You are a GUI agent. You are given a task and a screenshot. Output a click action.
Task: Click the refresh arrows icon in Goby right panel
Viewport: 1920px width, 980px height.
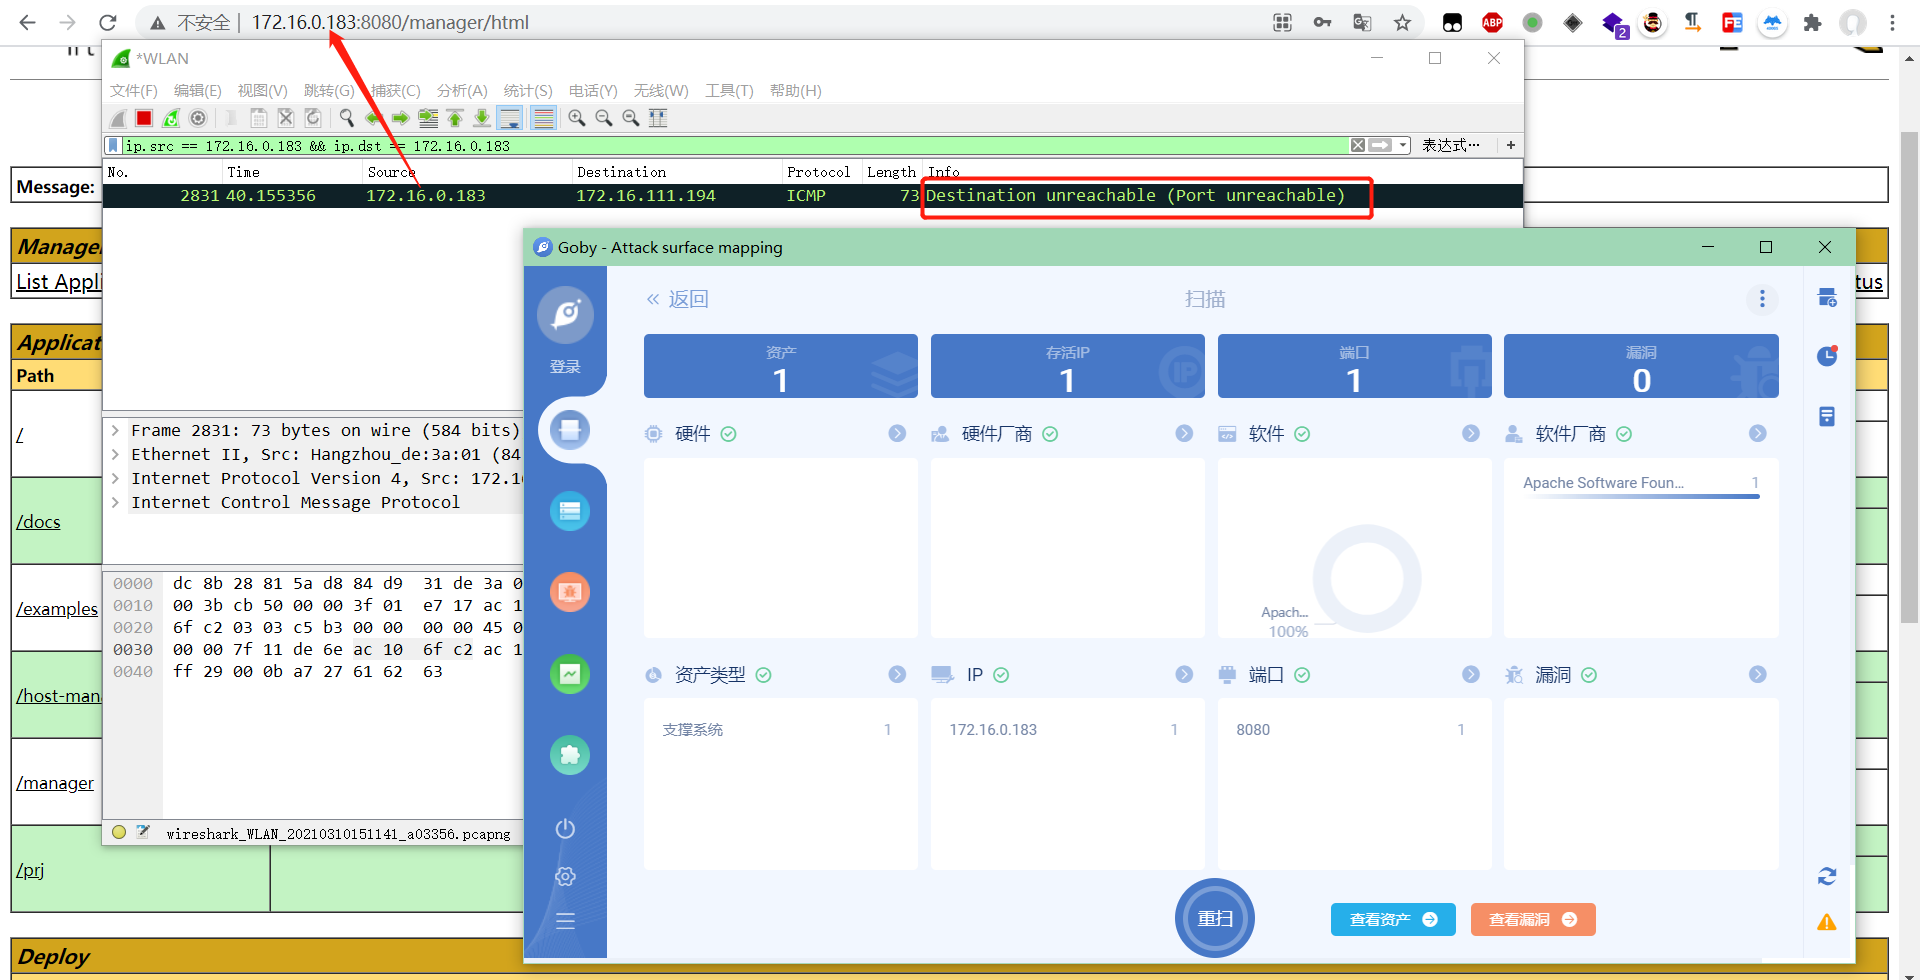pos(1827,876)
